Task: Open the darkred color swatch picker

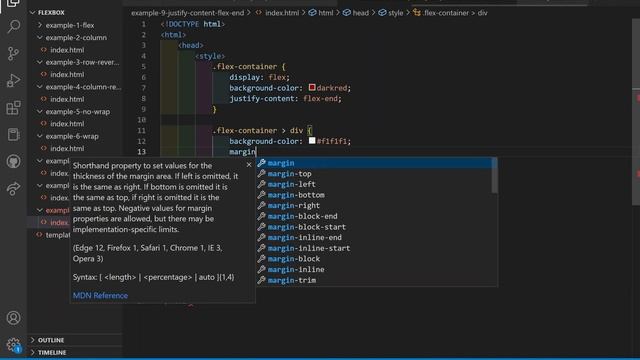Action: pyautogui.click(x=312, y=87)
